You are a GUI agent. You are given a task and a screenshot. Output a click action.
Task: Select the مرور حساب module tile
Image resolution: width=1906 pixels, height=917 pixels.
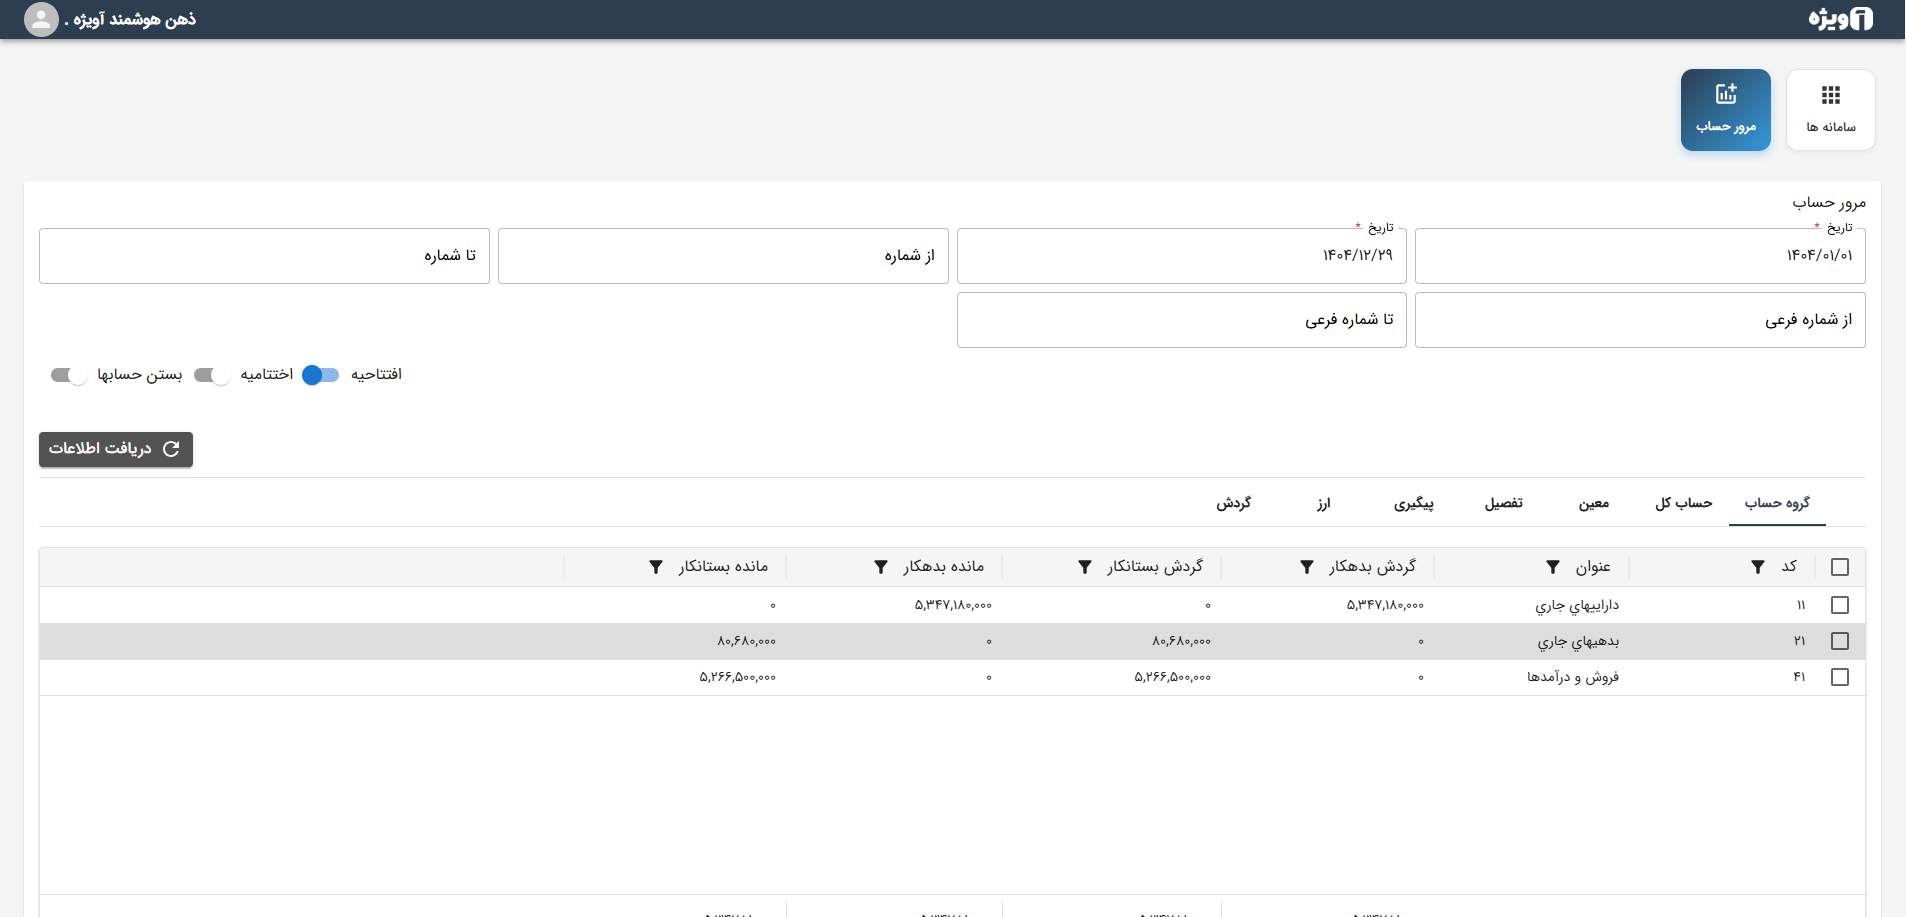1725,110
